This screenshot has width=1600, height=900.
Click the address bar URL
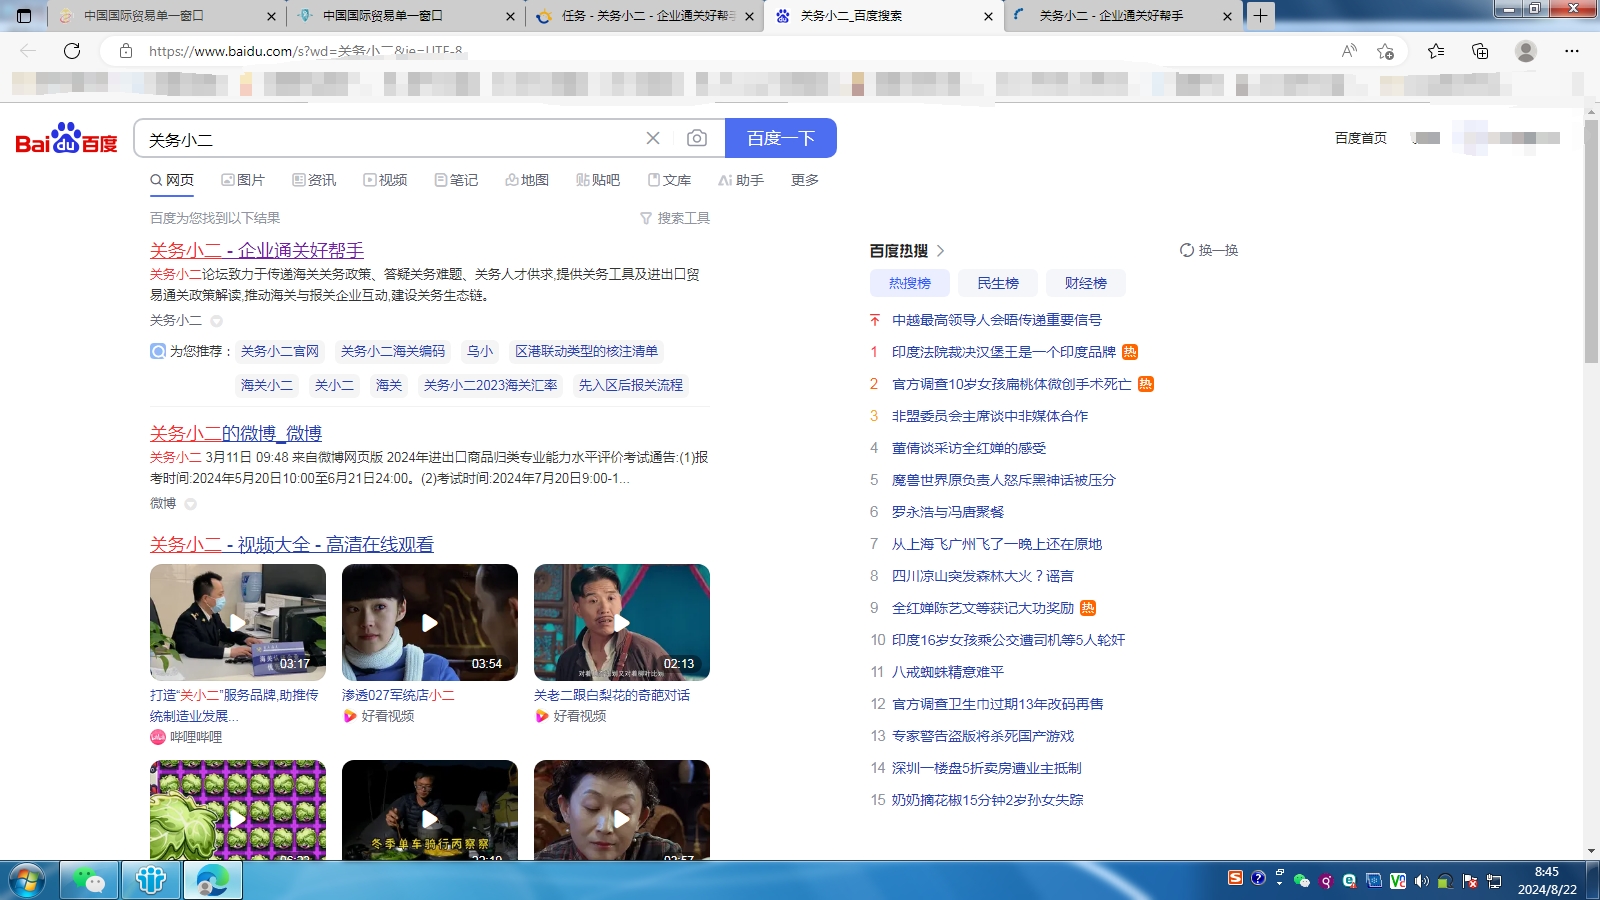click(305, 51)
